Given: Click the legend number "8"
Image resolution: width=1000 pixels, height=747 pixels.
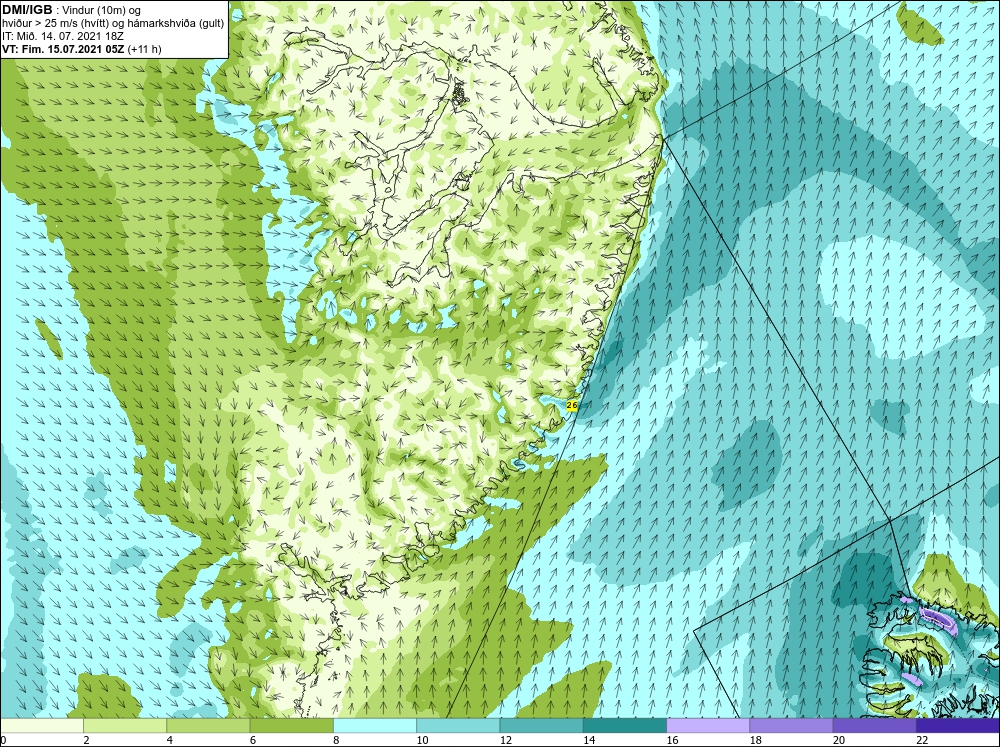Looking at the screenshot, I should point(336,740).
